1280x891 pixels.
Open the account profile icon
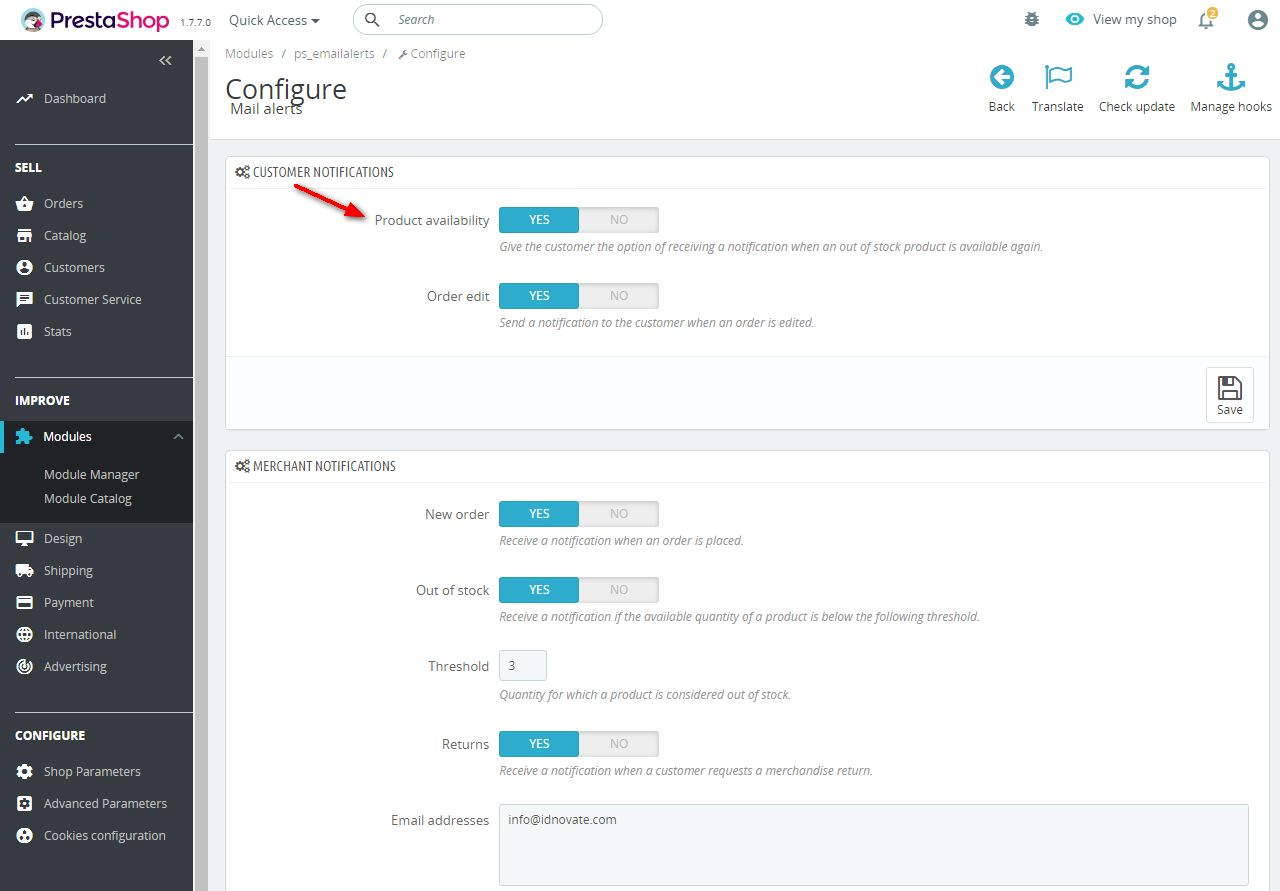[x=1257, y=19]
